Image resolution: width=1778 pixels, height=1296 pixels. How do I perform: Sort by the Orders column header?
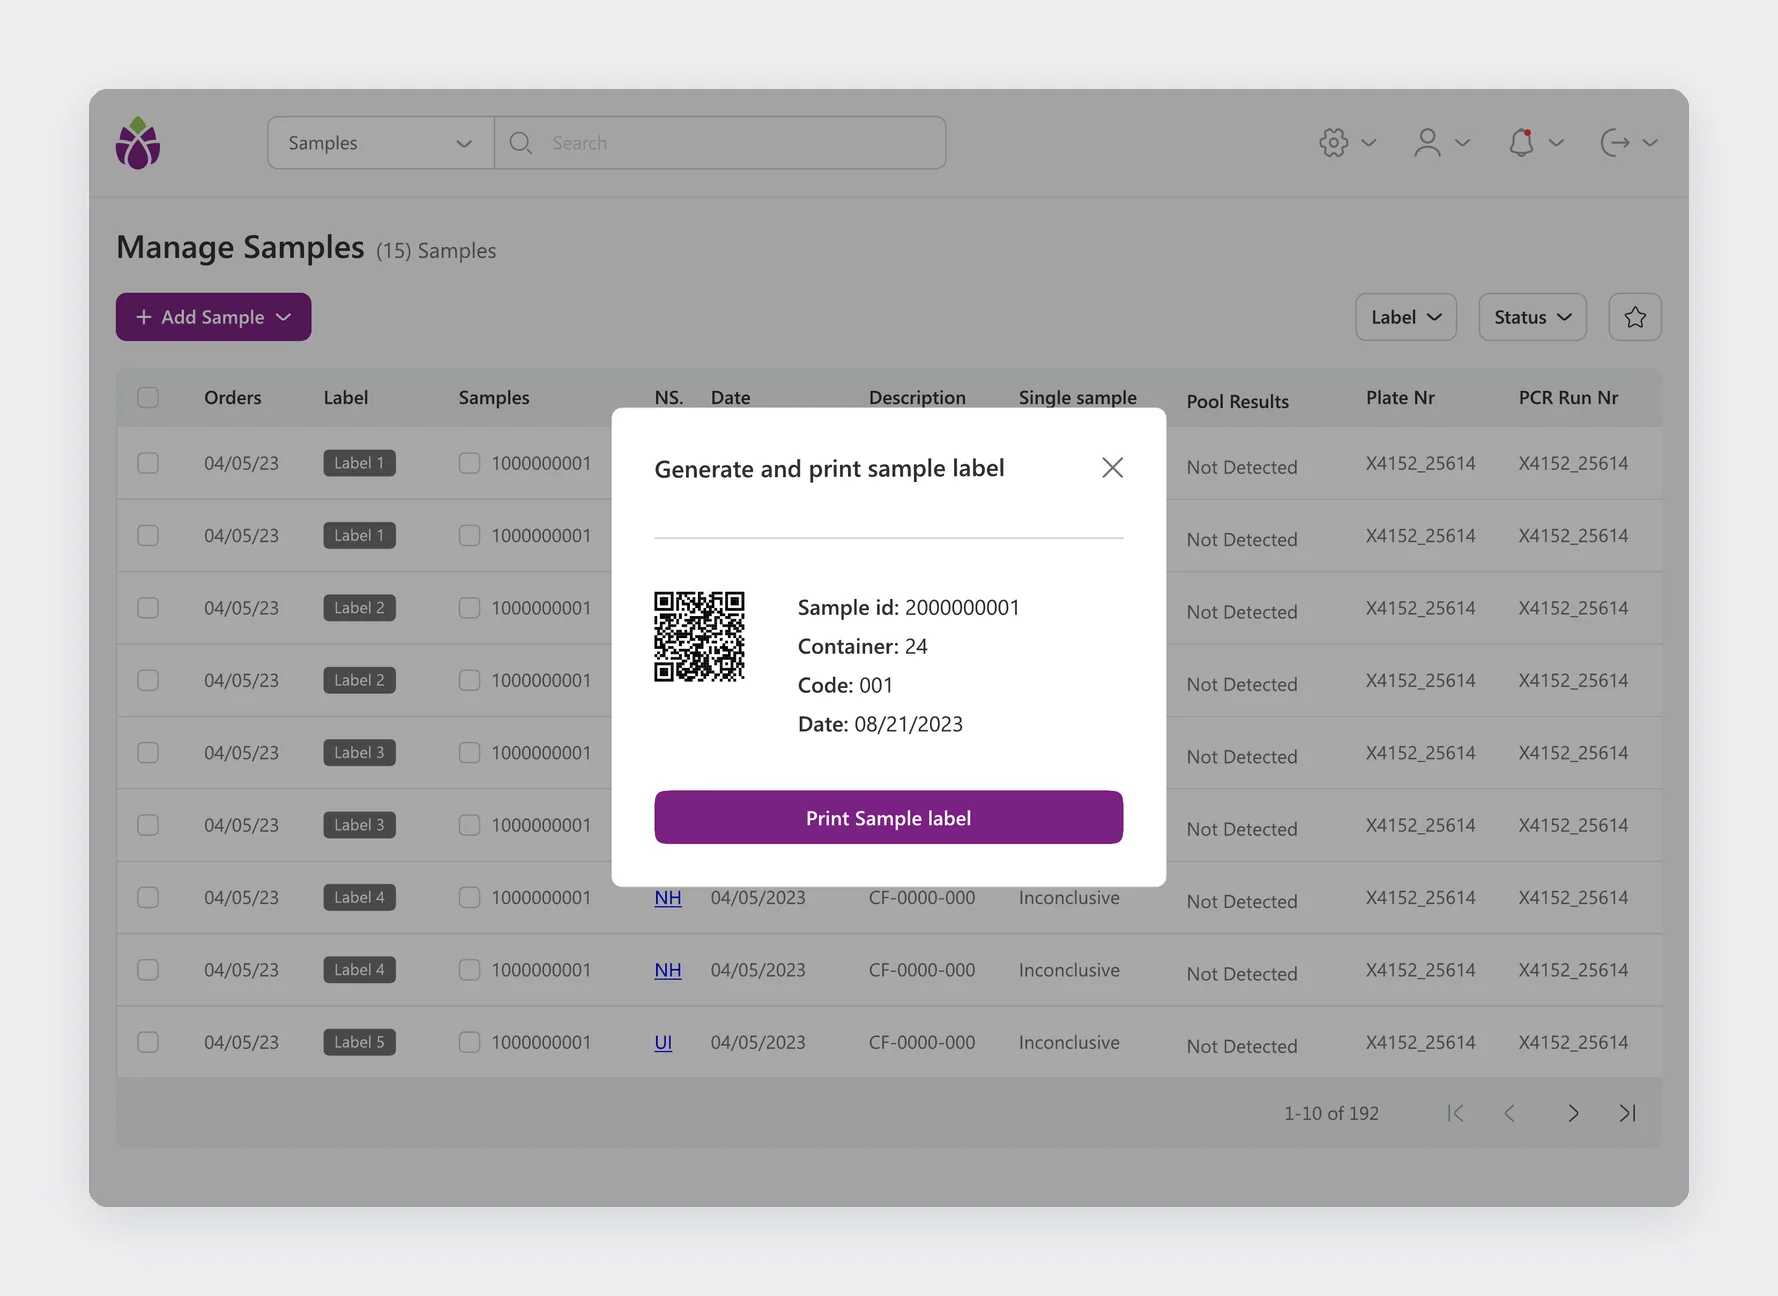[232, 397]
